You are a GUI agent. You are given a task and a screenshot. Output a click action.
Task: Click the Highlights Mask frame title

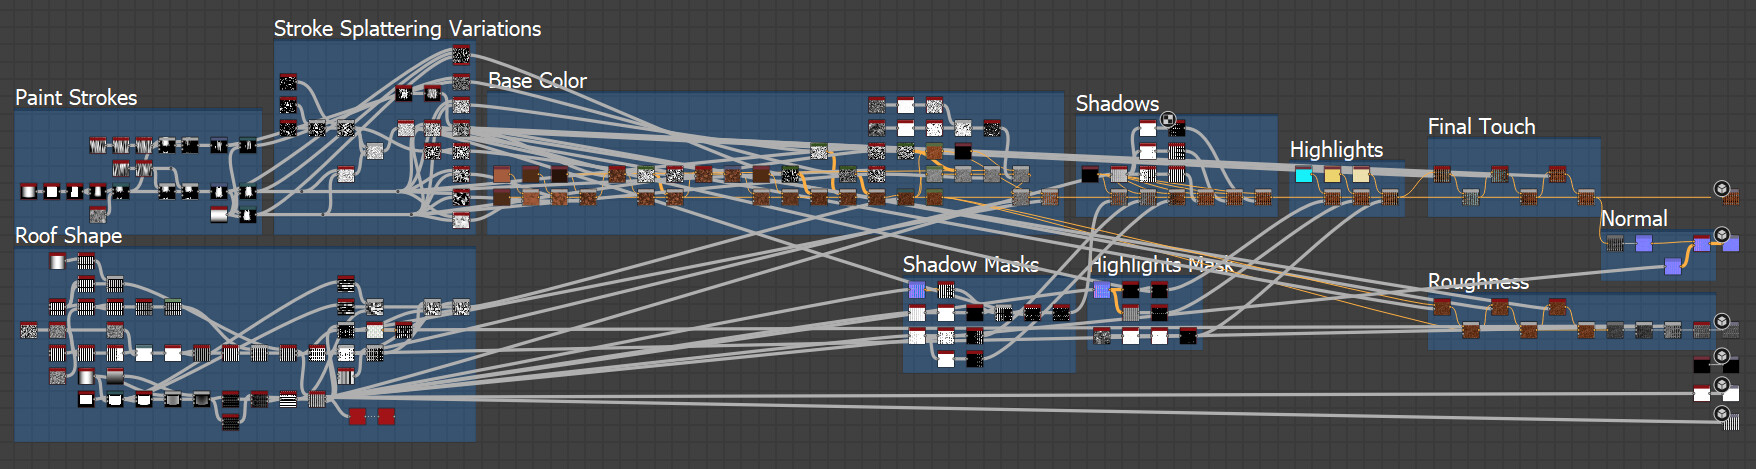(x=1161, y=265)
